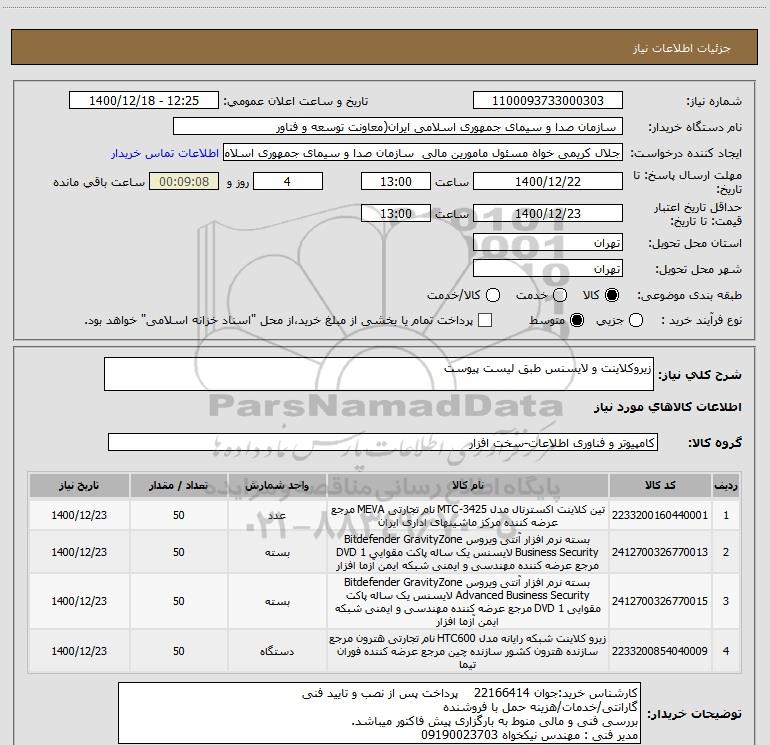Click the unit cell دستگاه in row 4
Viewport: 770px width, 745px height.
coord(277,651)
